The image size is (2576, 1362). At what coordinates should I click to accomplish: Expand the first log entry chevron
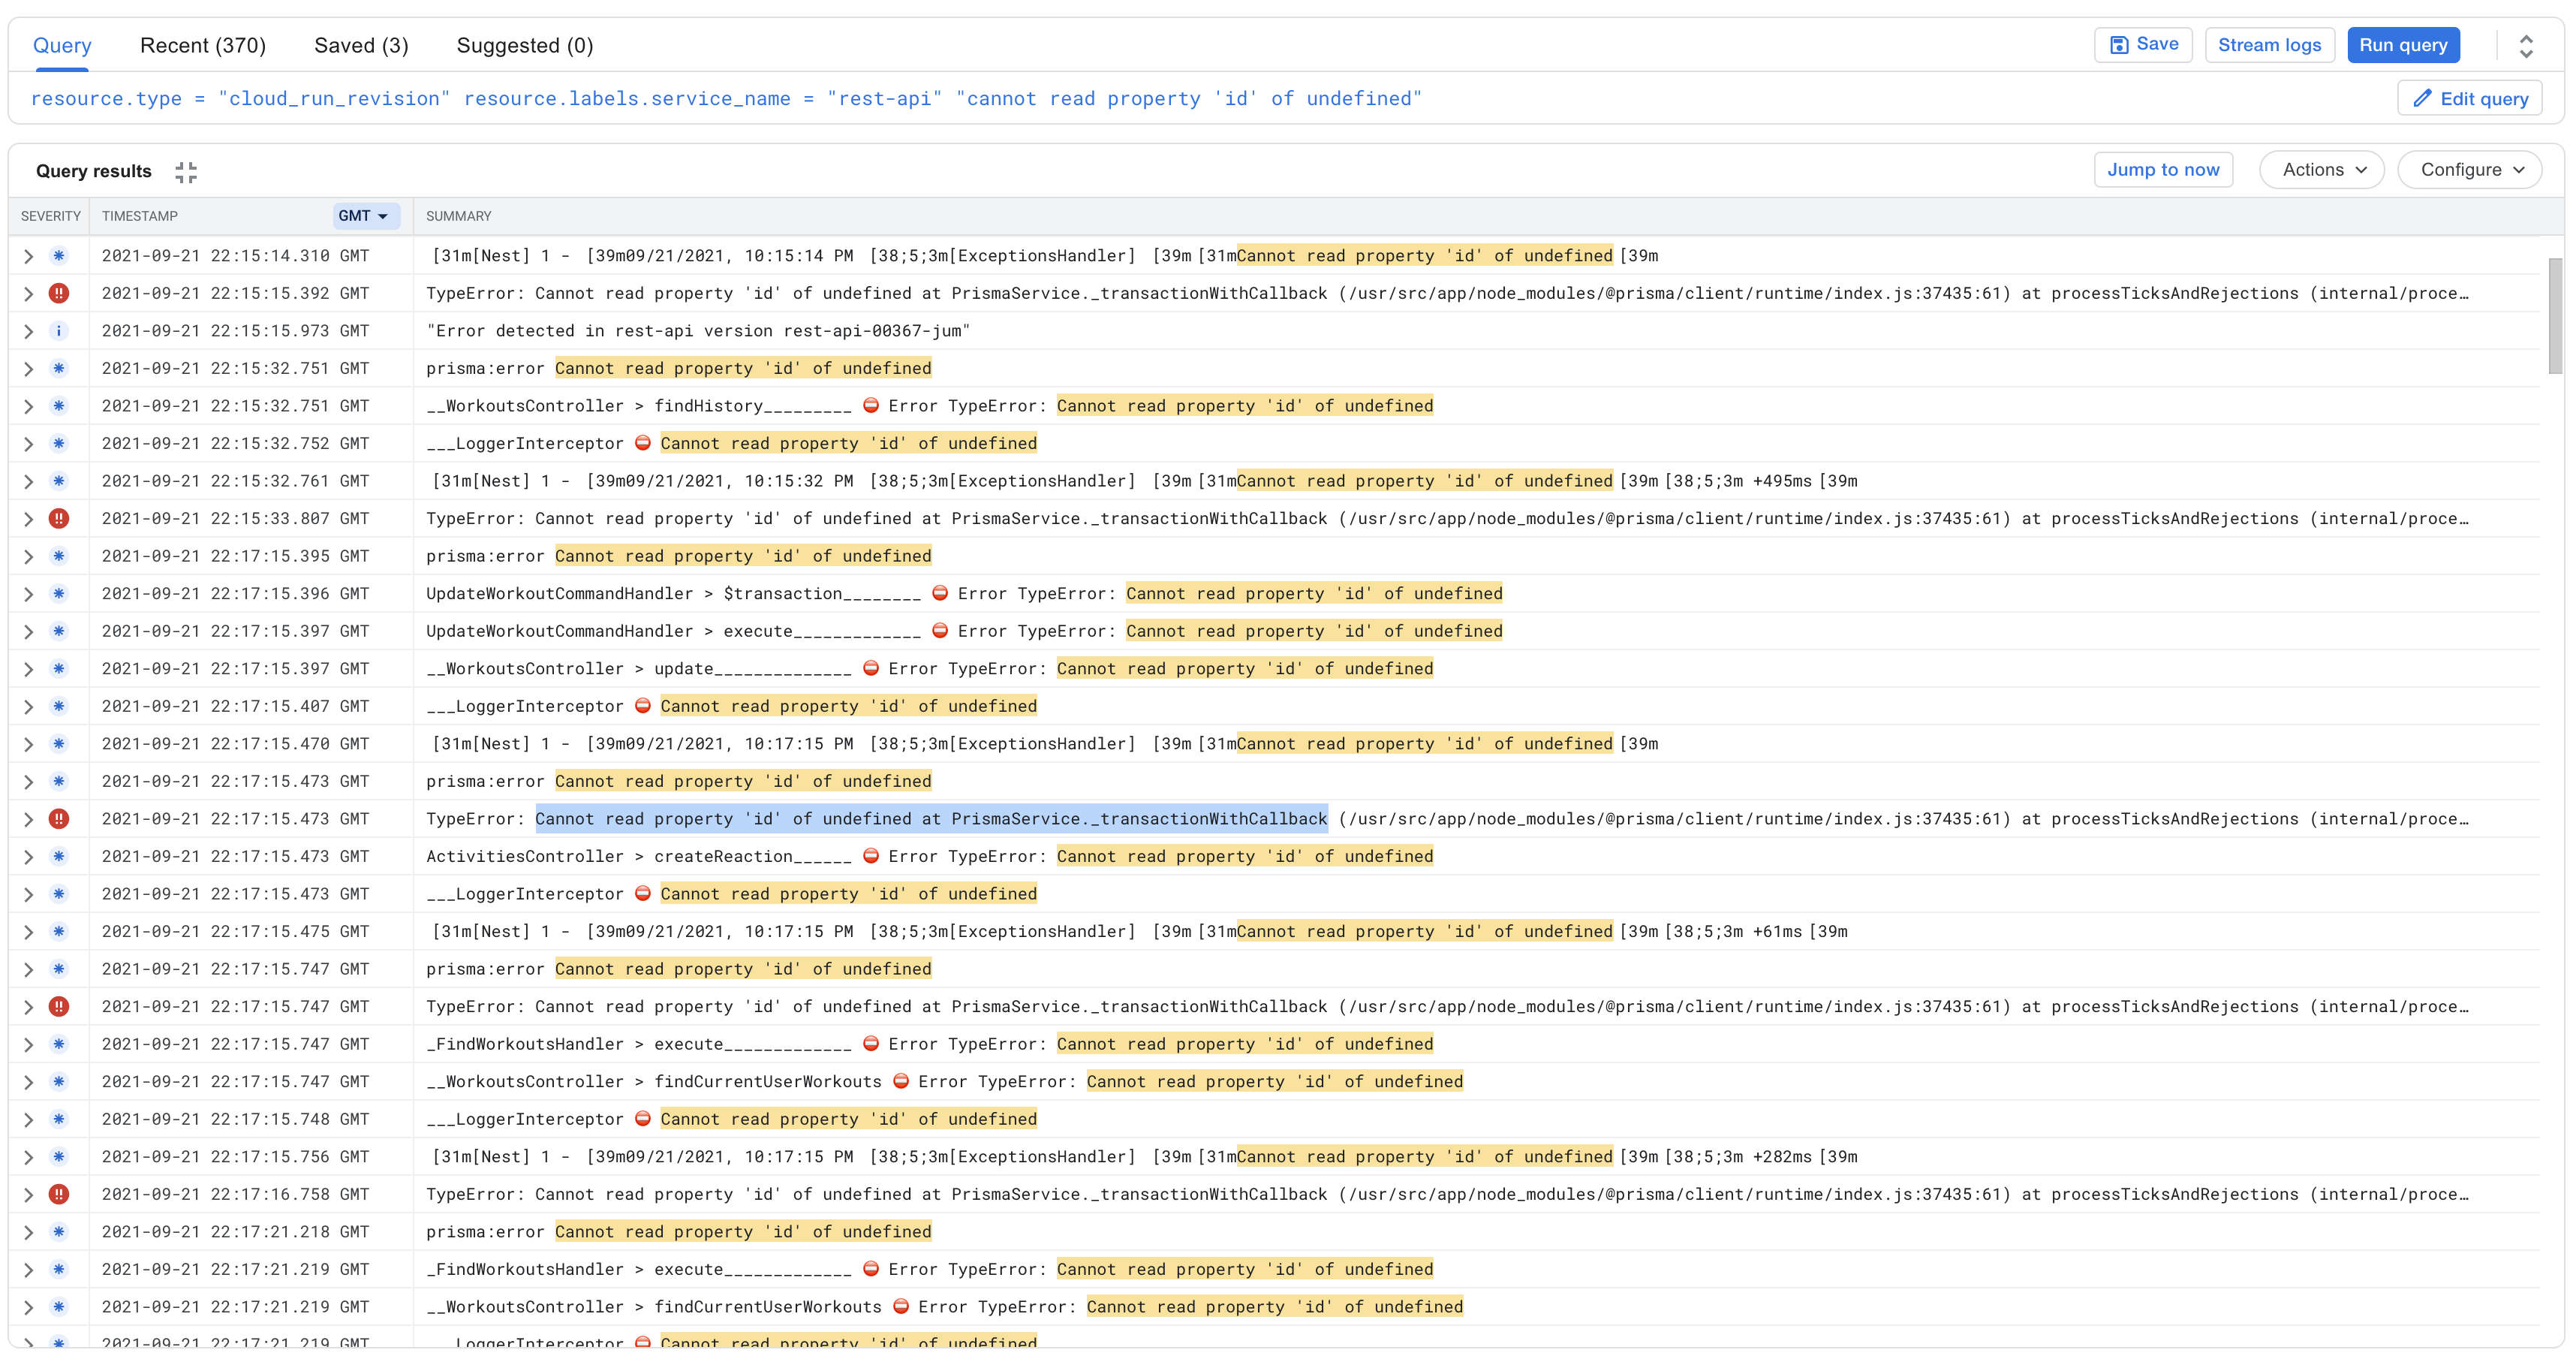28,256
